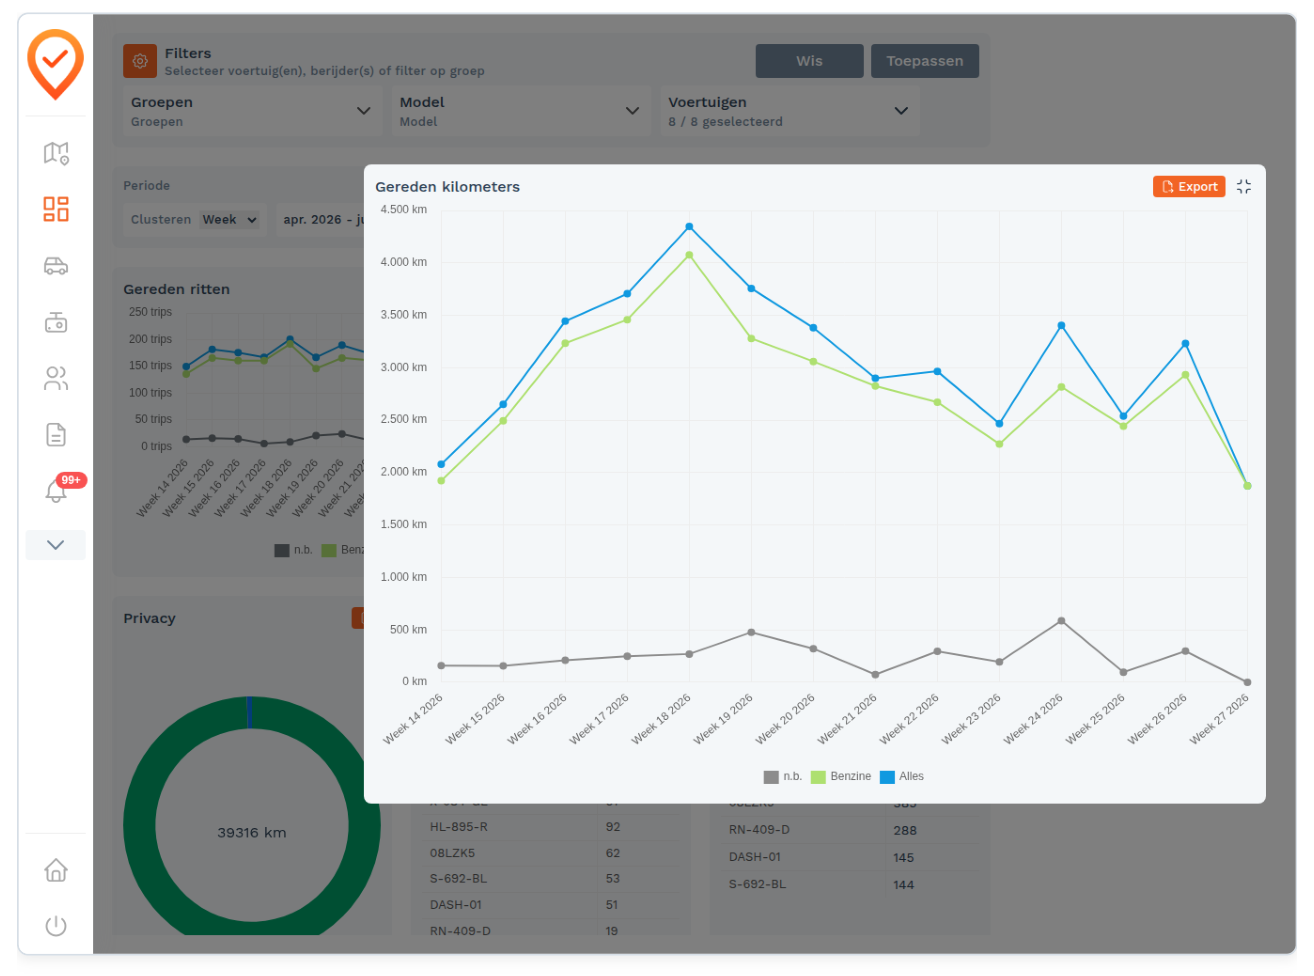
Task: Open the Clusteren Week dropdown
Action: (x=230, y=220)
